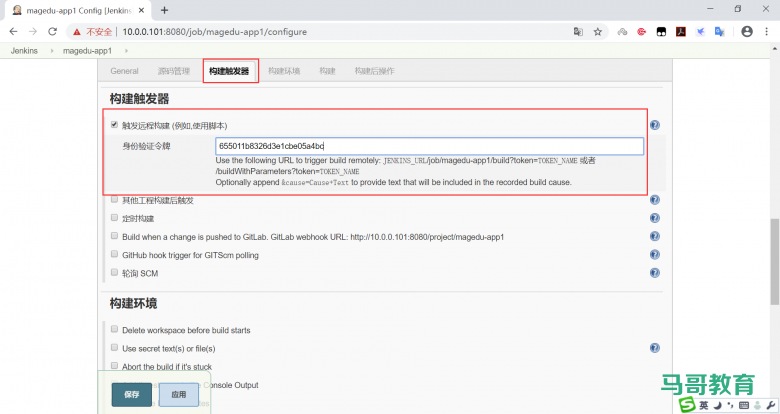780x414 pixels.
Task: Click the page vertical scrollbar
Action: 775,262
